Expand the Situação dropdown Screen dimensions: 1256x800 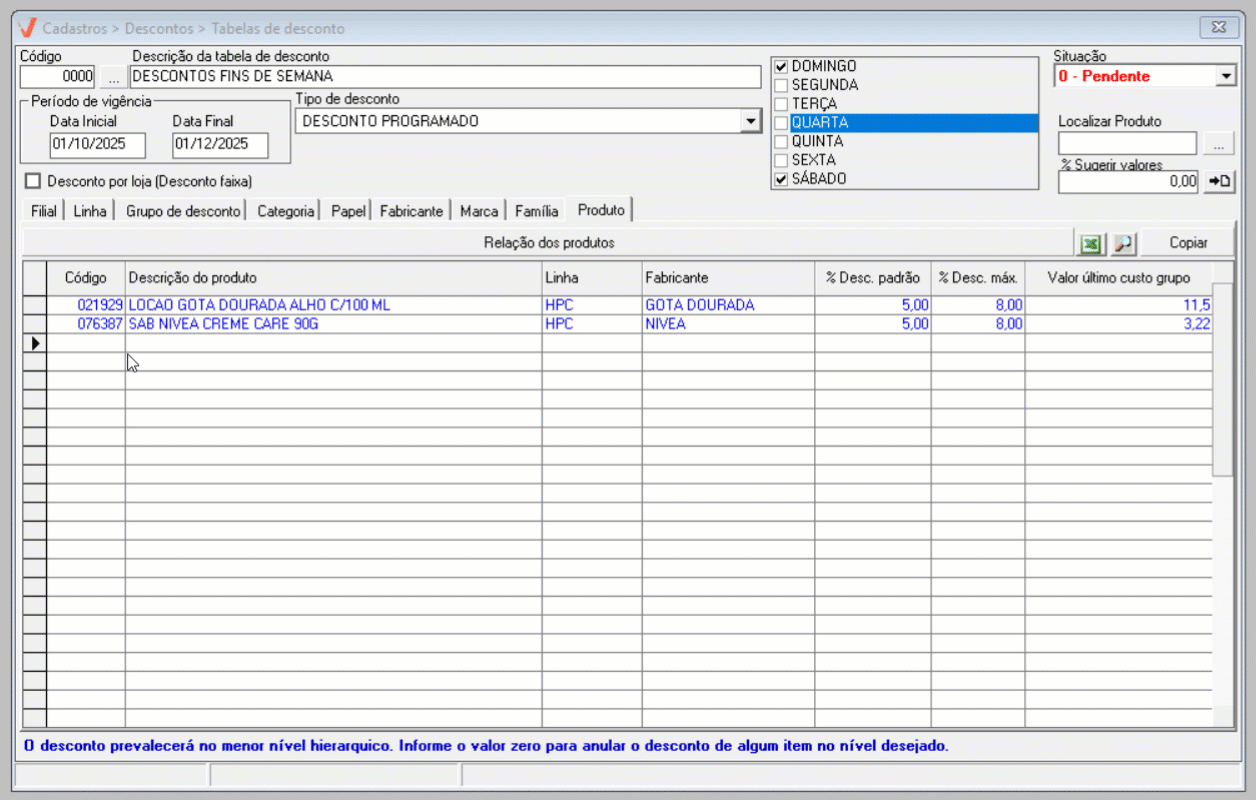pos(1226,76)
